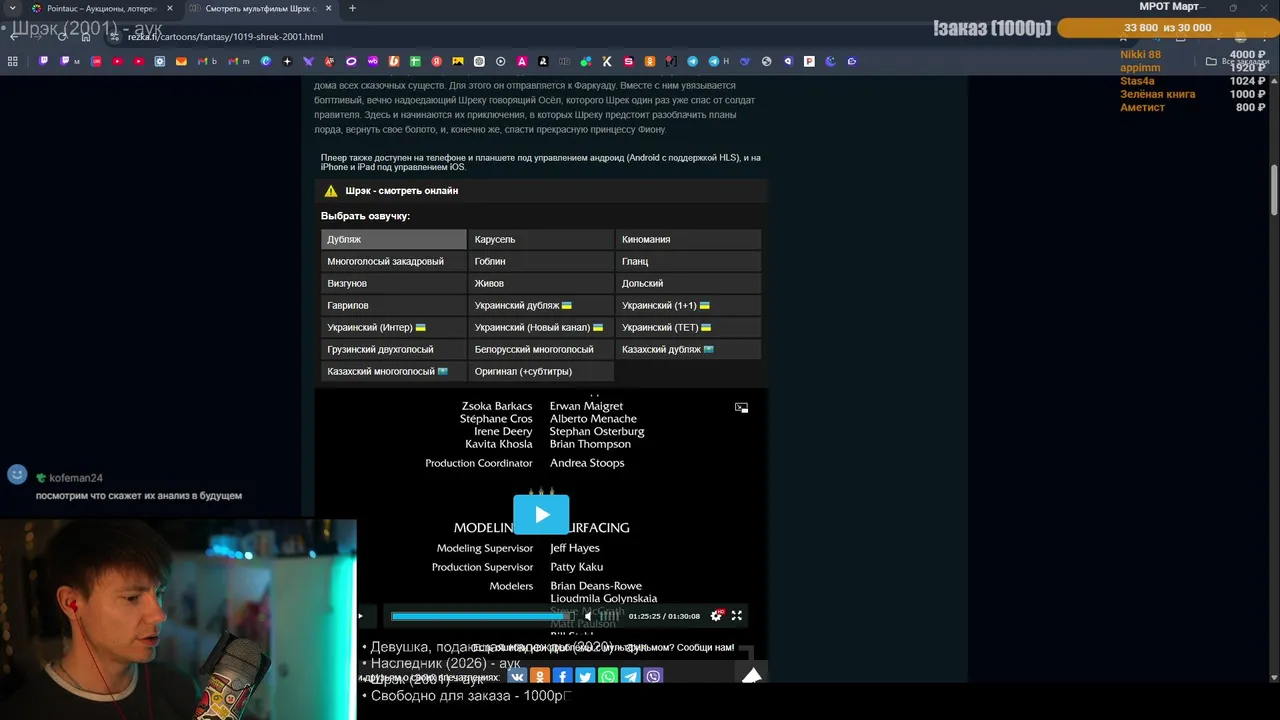Choose the Украинский (Интер) voice-over
This screenshot has height=720, width=1280.
(393, 328)
